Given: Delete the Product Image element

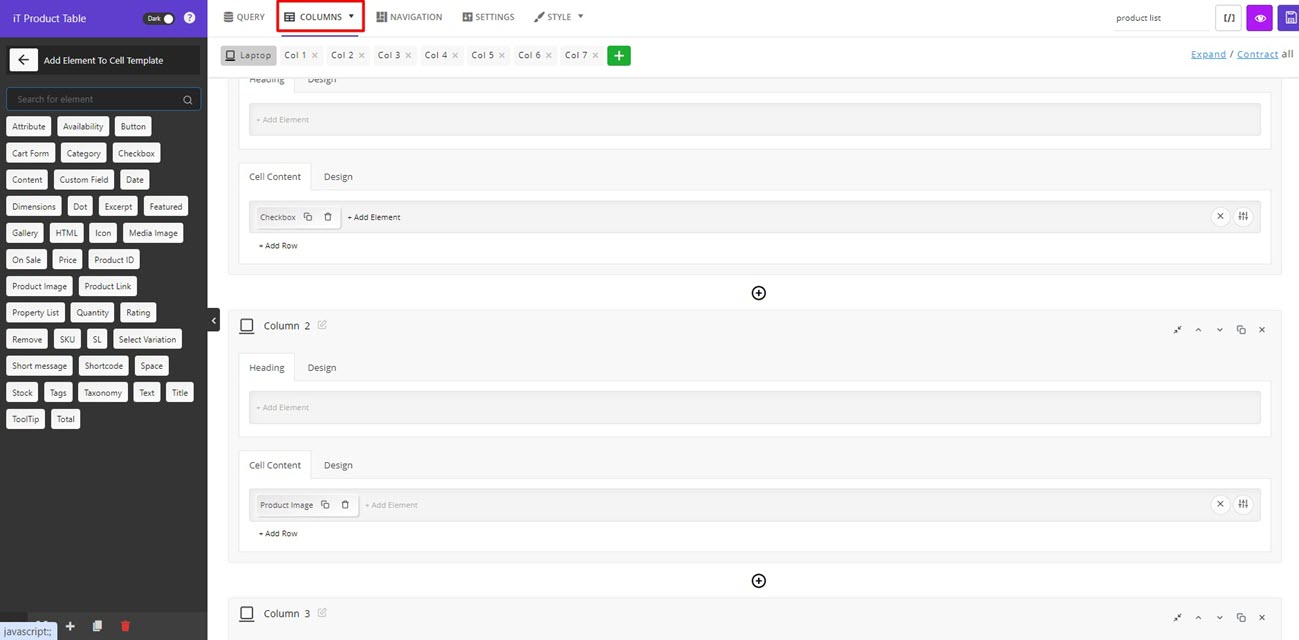Looking at the screenshot, I should click(x=345, y=505).
